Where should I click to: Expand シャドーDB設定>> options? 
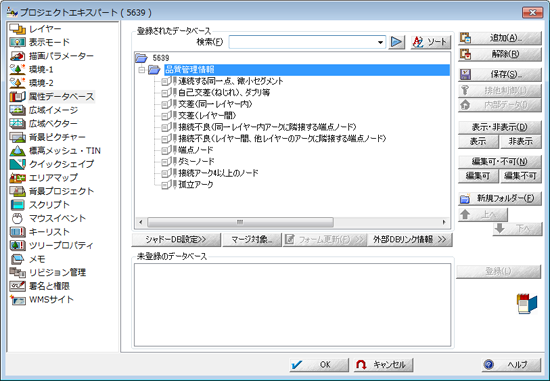pyautogui.click(x=176, y=240)
